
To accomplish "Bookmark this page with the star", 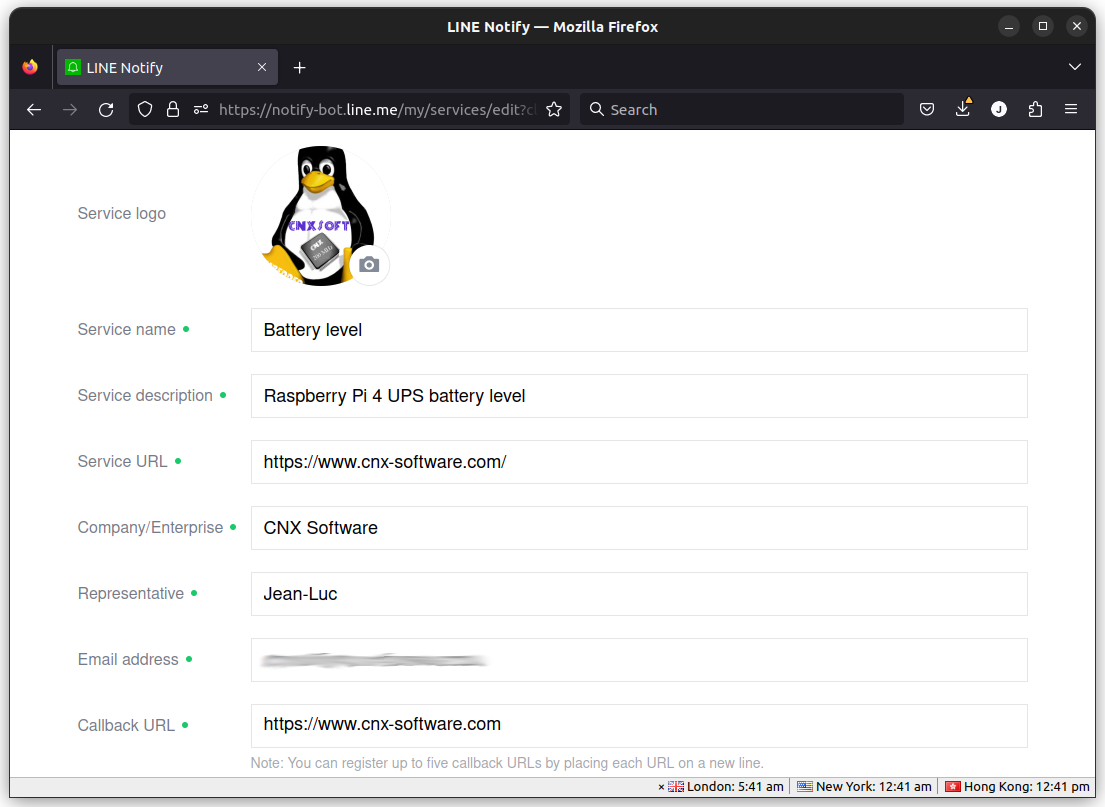I will coord(554,109).
